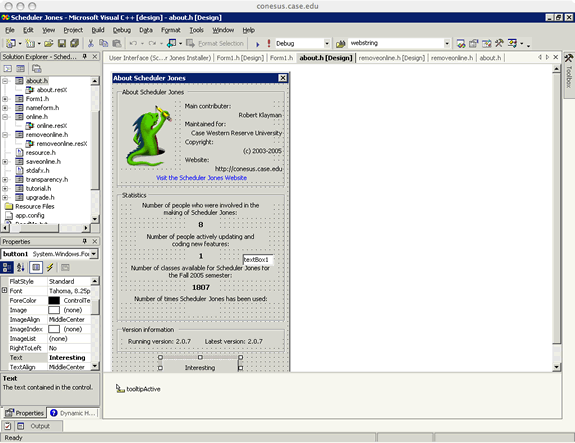Click the Save icon in toolbar
This screenshot has height=443, width=575.
click(62, 43)
